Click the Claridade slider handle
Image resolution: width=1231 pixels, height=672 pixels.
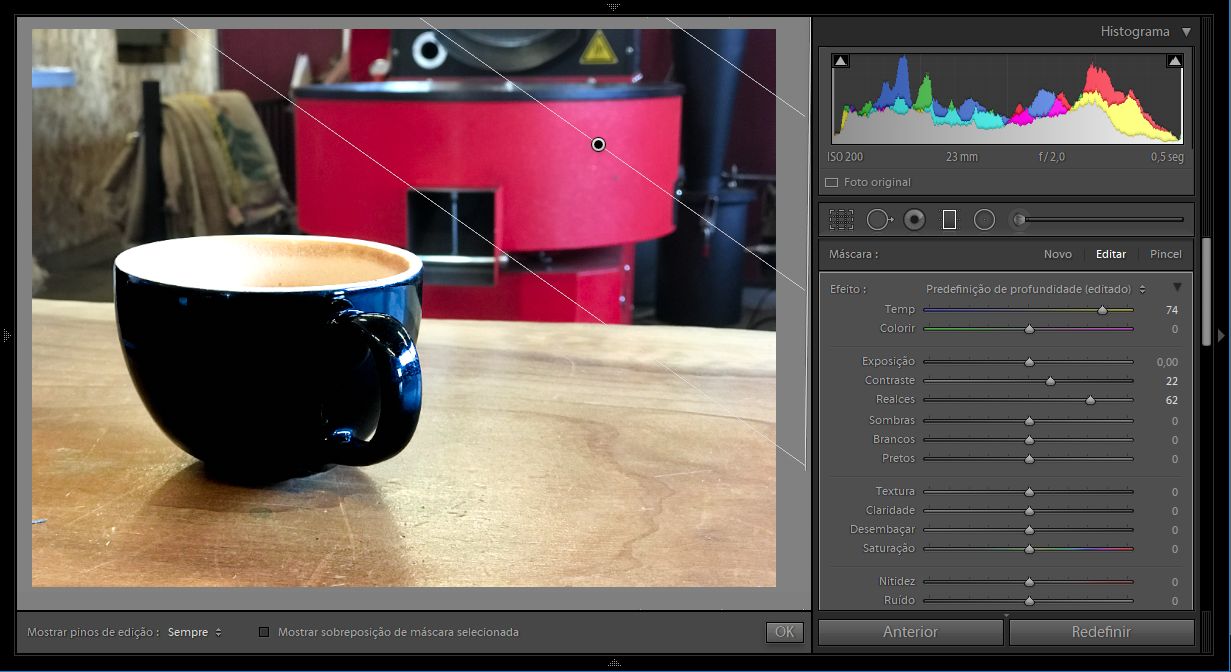click(1029, 511)
